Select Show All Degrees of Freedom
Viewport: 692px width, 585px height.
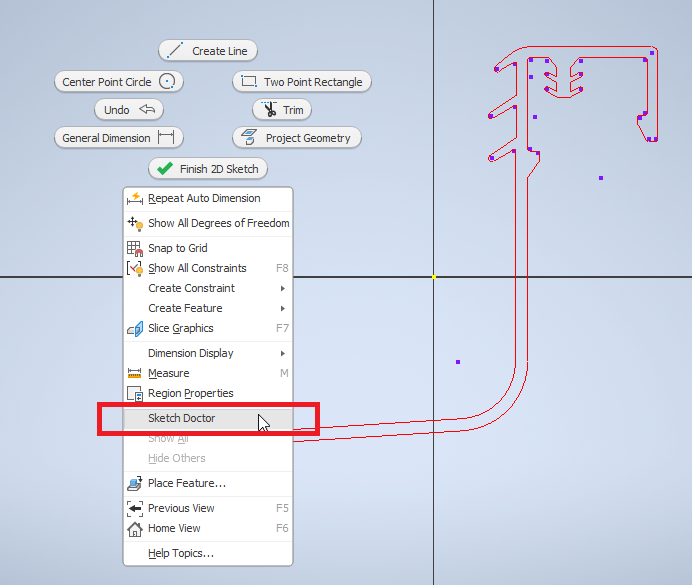coord(208,223)
